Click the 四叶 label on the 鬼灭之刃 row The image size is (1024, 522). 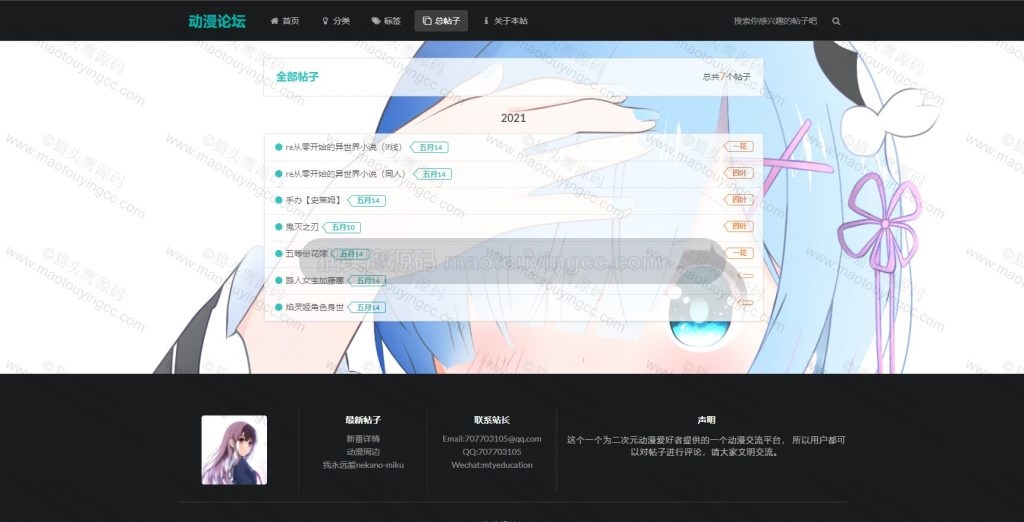[x=739, y=226]
